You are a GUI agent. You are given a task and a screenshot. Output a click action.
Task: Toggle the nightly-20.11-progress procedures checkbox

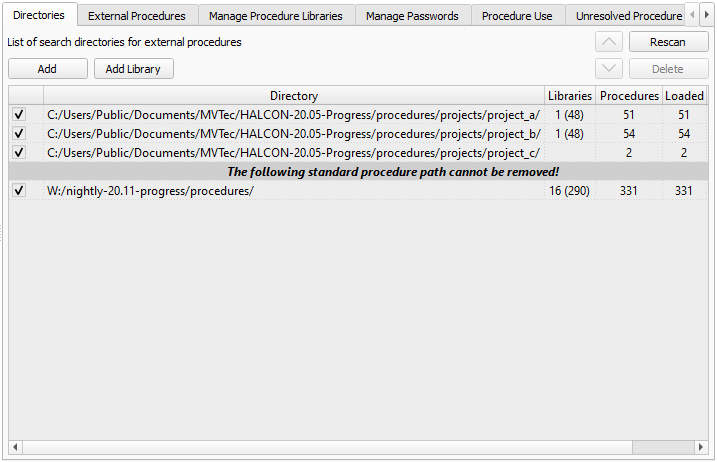18,191
